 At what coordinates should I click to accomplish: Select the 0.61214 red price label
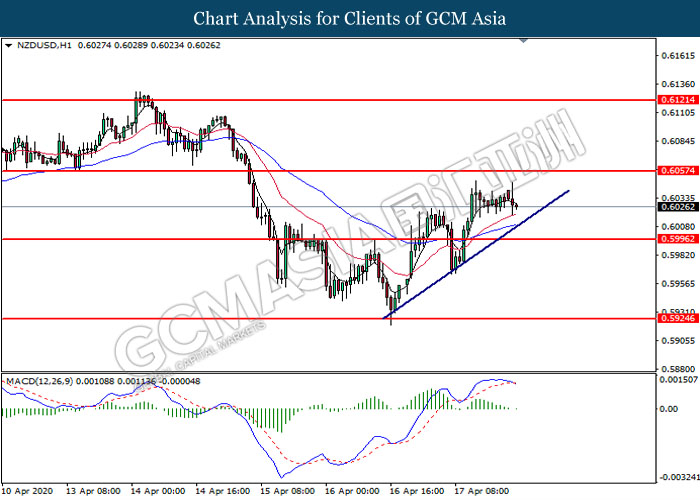tap(678, 100)
